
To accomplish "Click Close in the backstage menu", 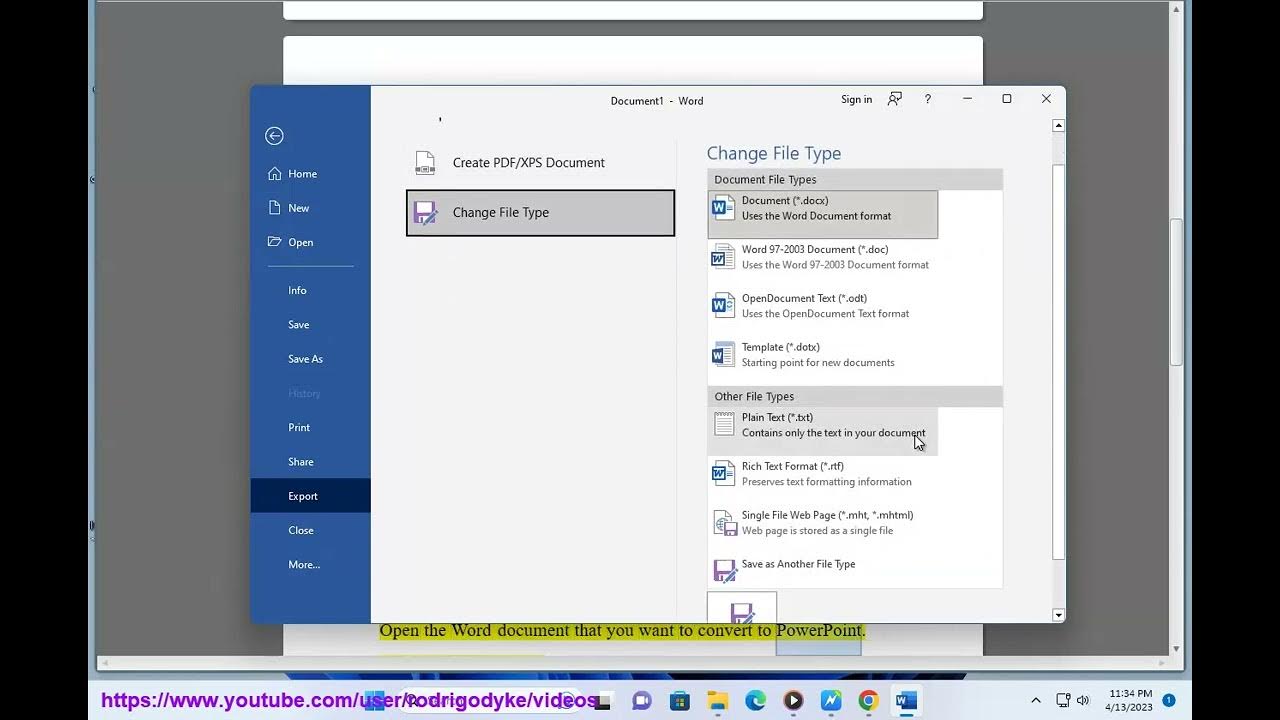I will [x=310, y=530].
